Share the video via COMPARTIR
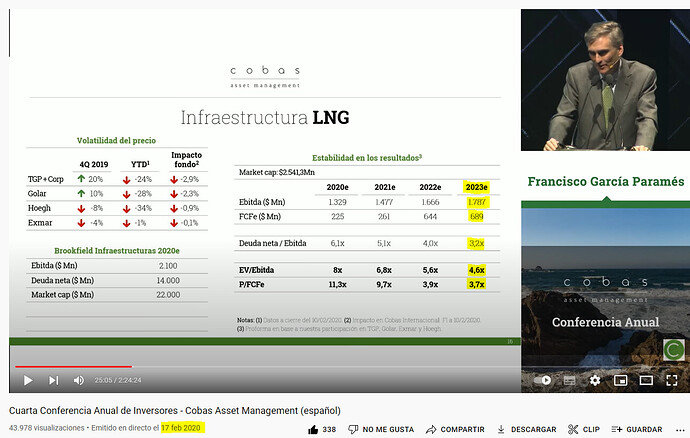This screenshot has height=438, width=690. [455, 430]
